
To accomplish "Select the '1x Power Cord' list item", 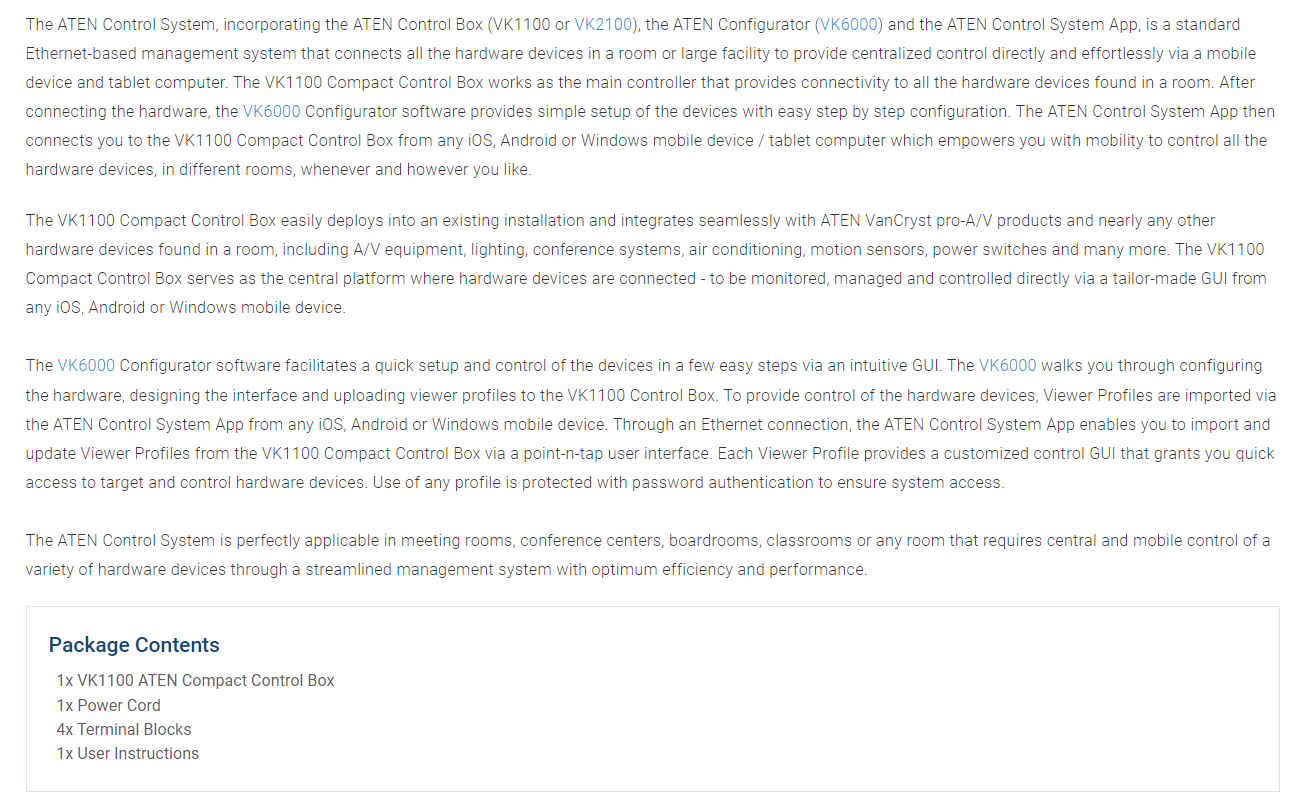I will [x=108, y=705].
